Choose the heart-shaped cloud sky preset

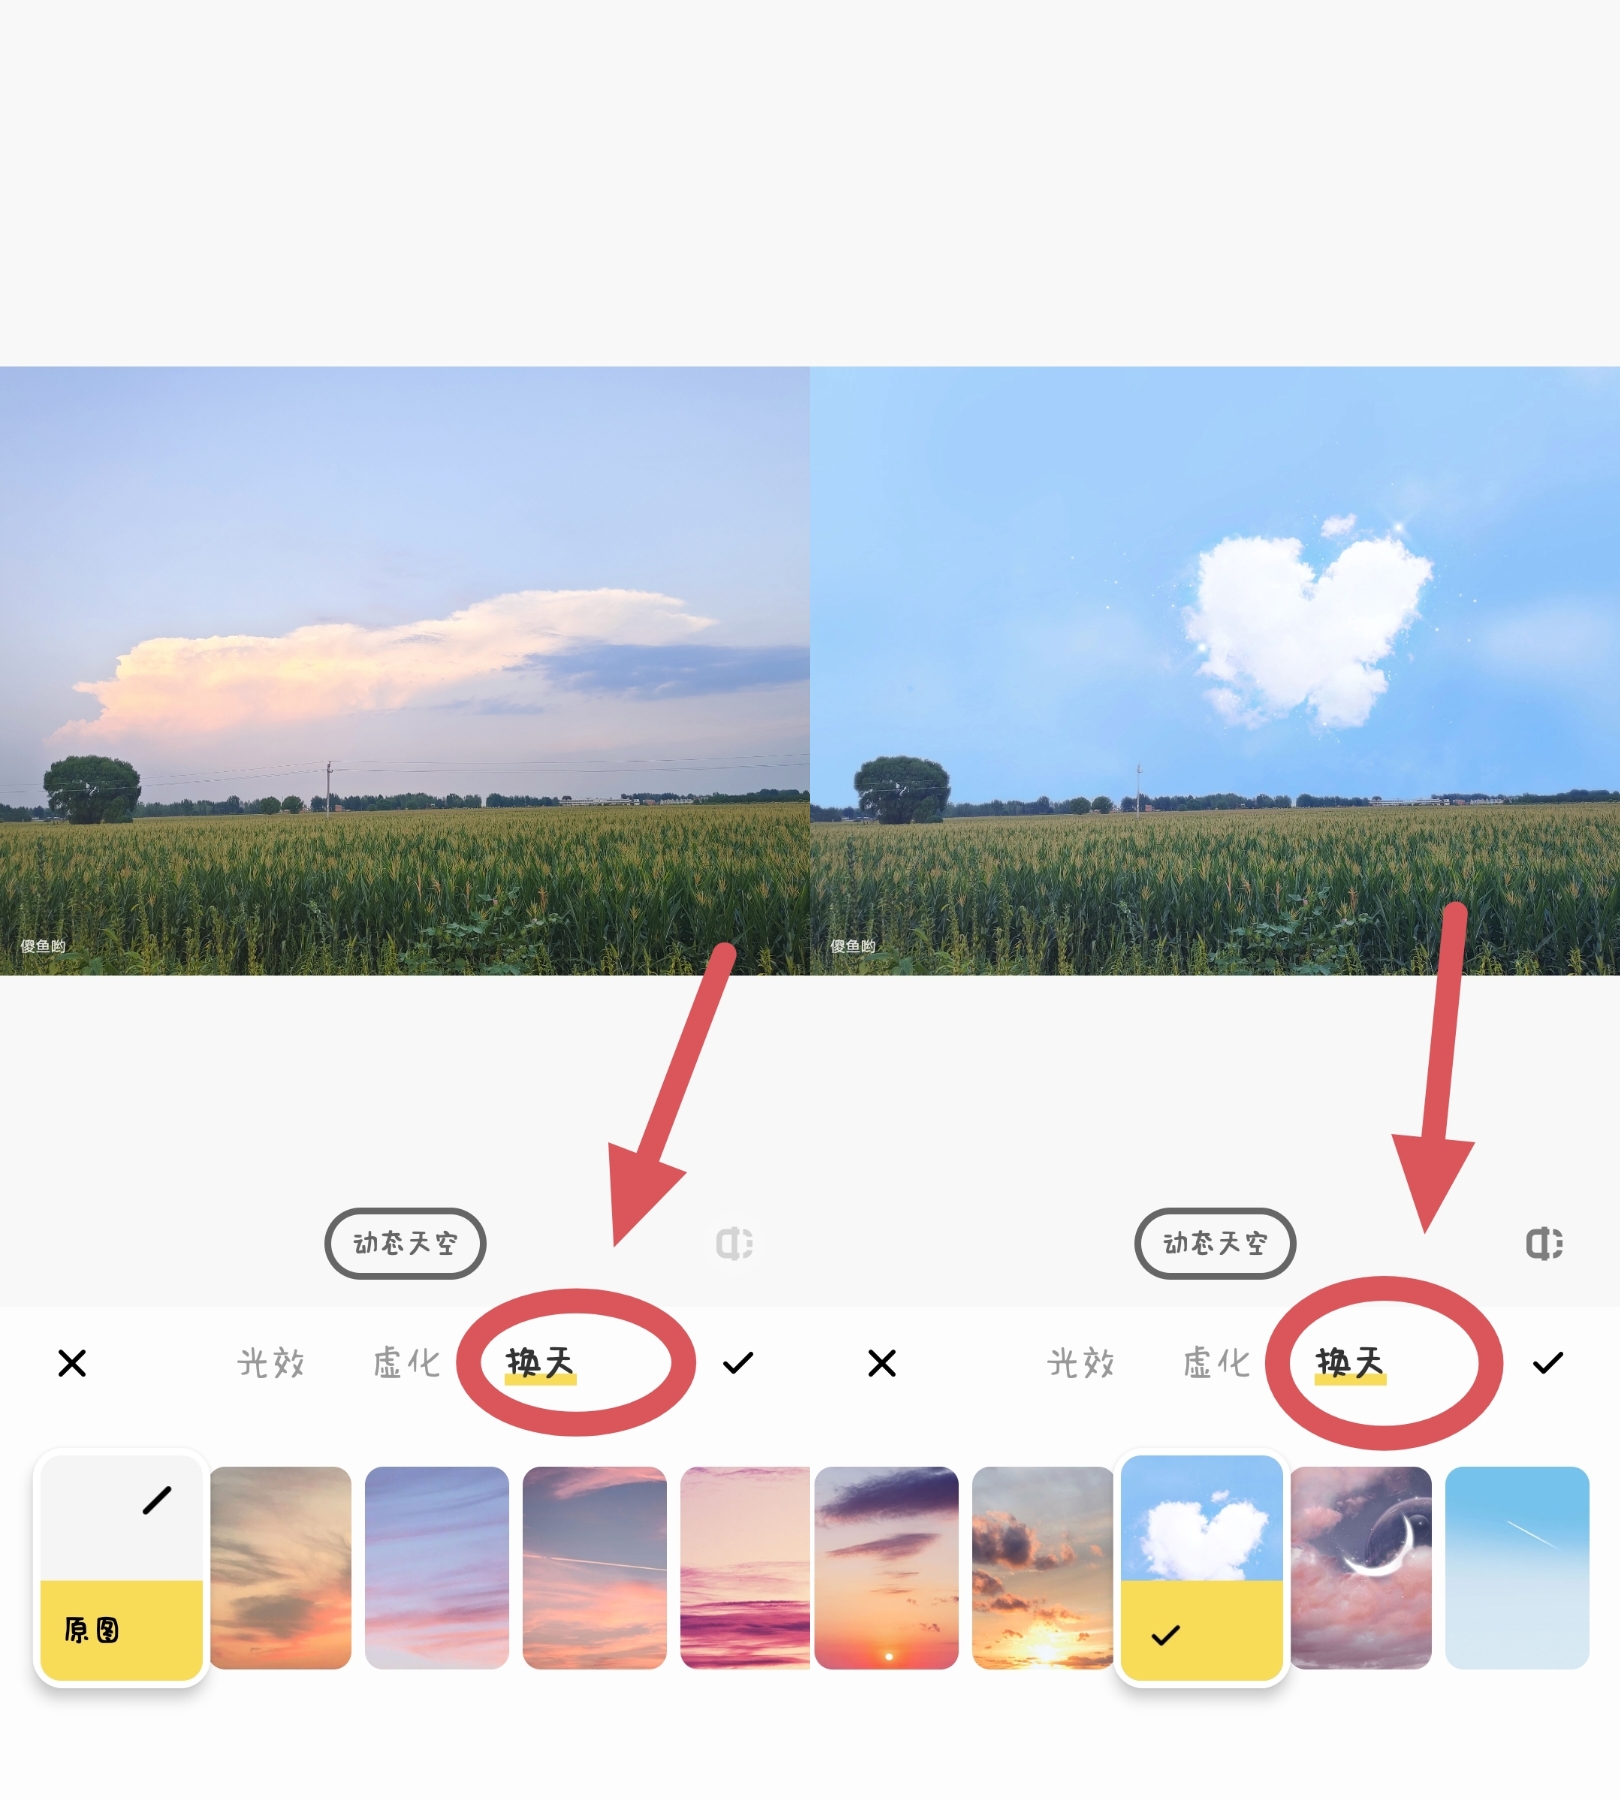click(x=1201, y=1567)
